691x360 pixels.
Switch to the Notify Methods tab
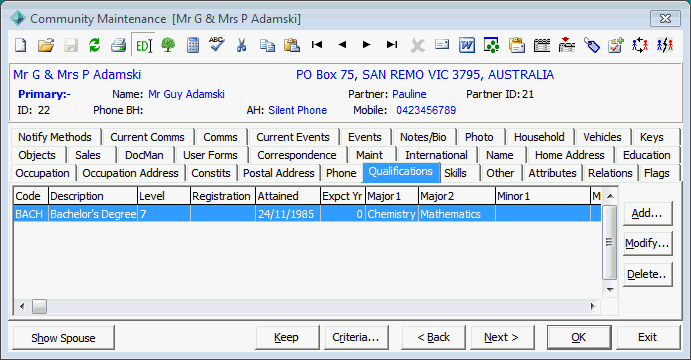(55, 137)
